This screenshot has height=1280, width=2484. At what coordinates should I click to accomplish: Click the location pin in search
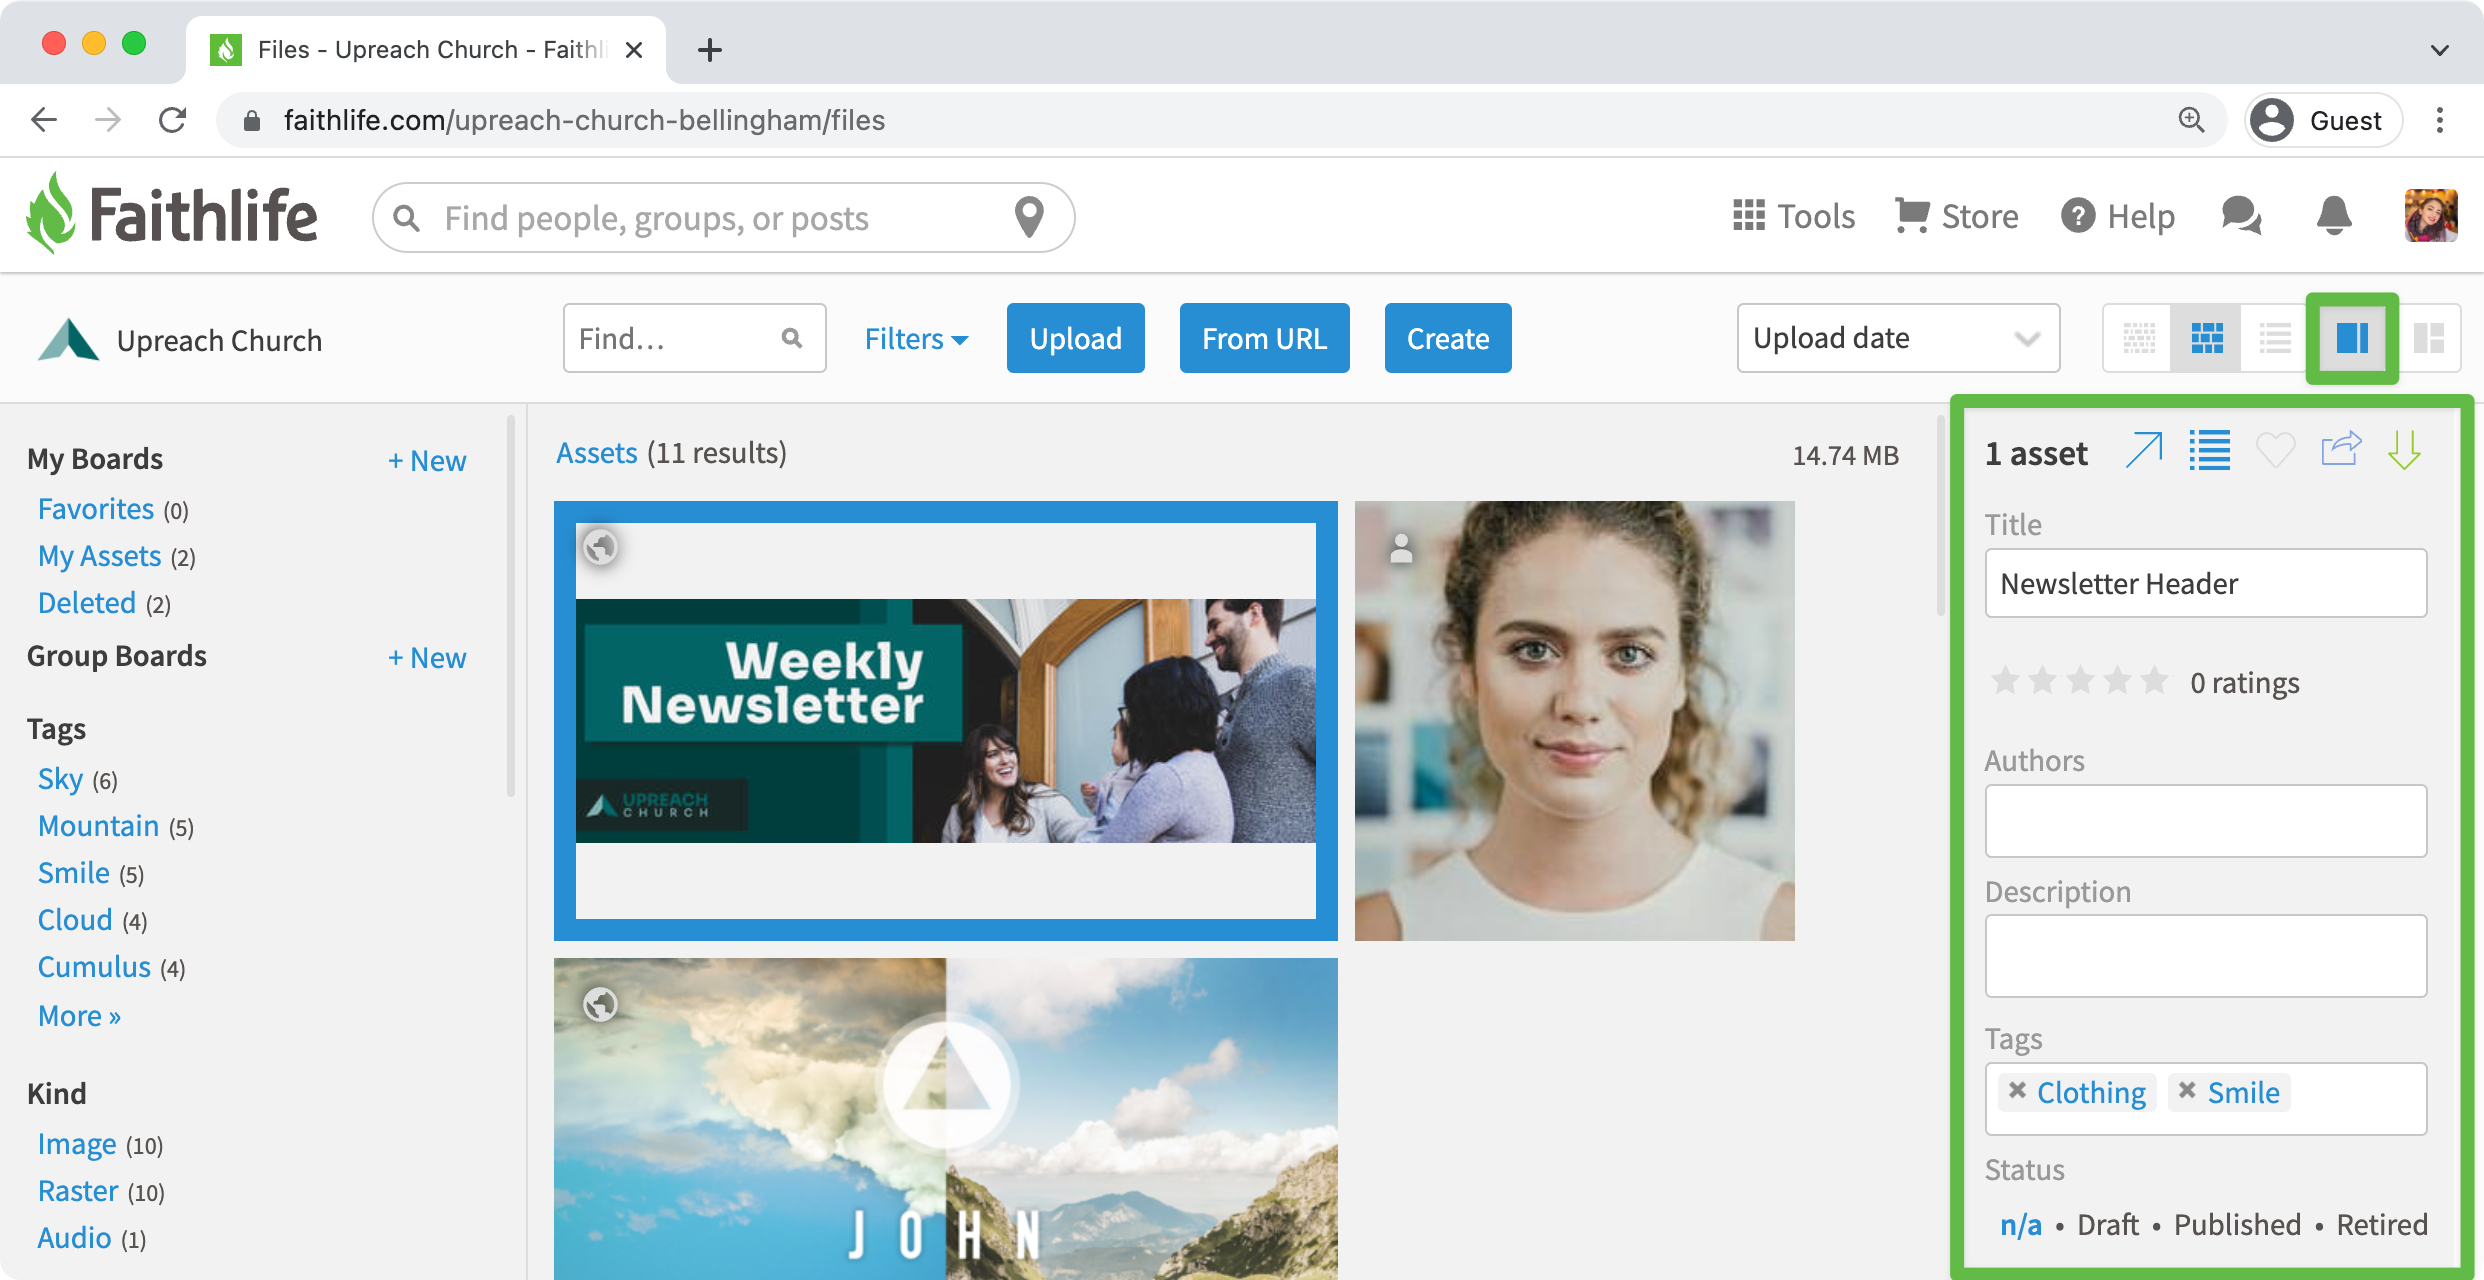pyautogui.click(x=1029, y=217)
